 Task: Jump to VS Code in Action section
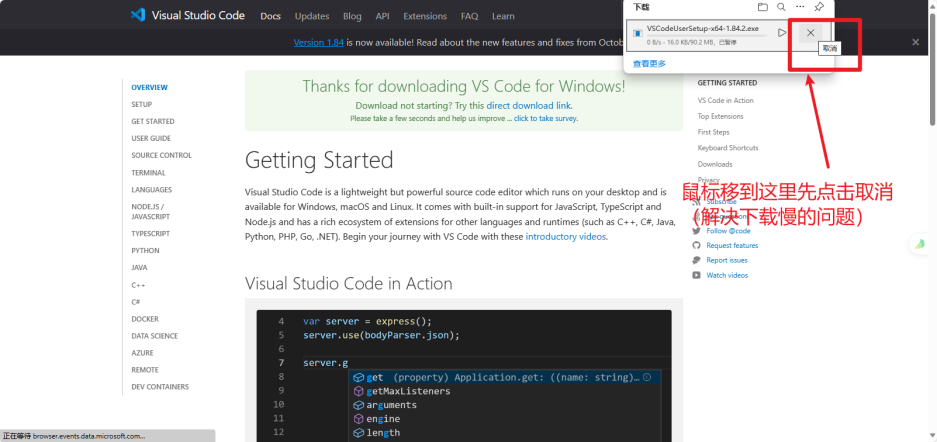point(725,100)
